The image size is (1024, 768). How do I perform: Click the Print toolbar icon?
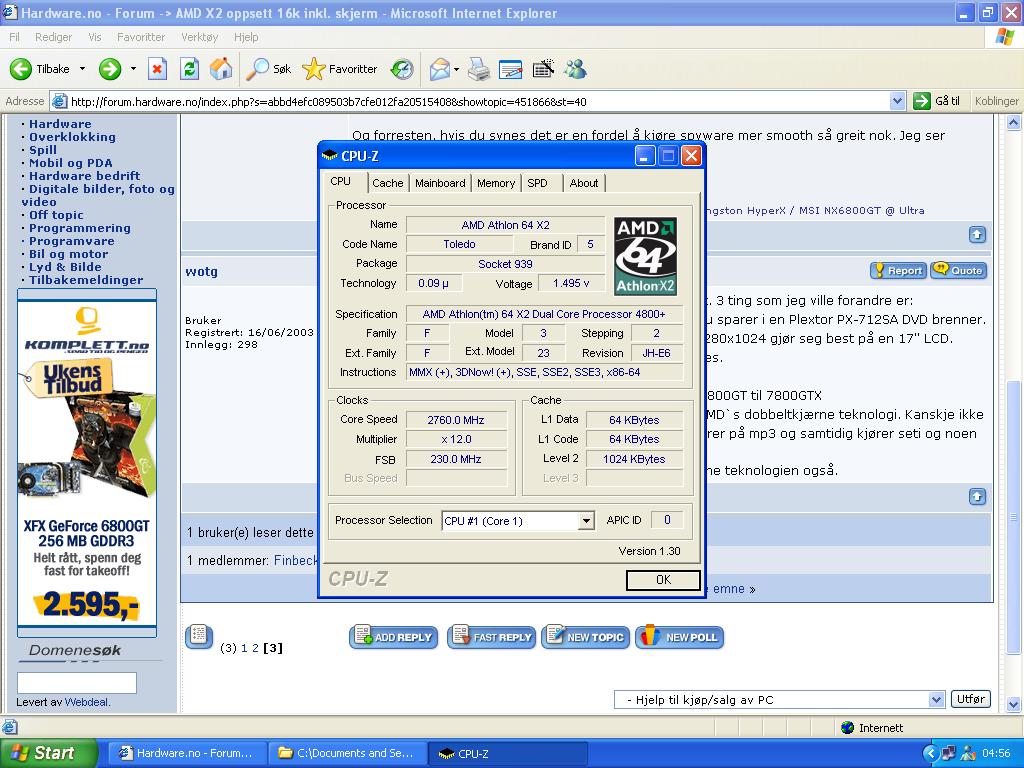(479, 69)
